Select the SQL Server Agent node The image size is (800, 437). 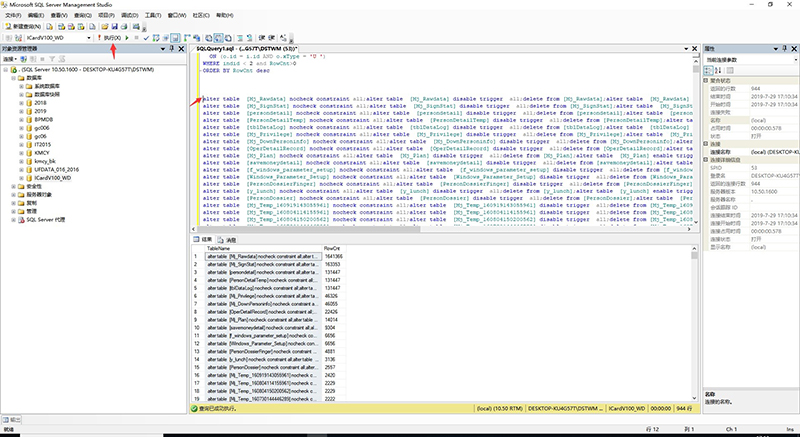[x=45, y=220]
